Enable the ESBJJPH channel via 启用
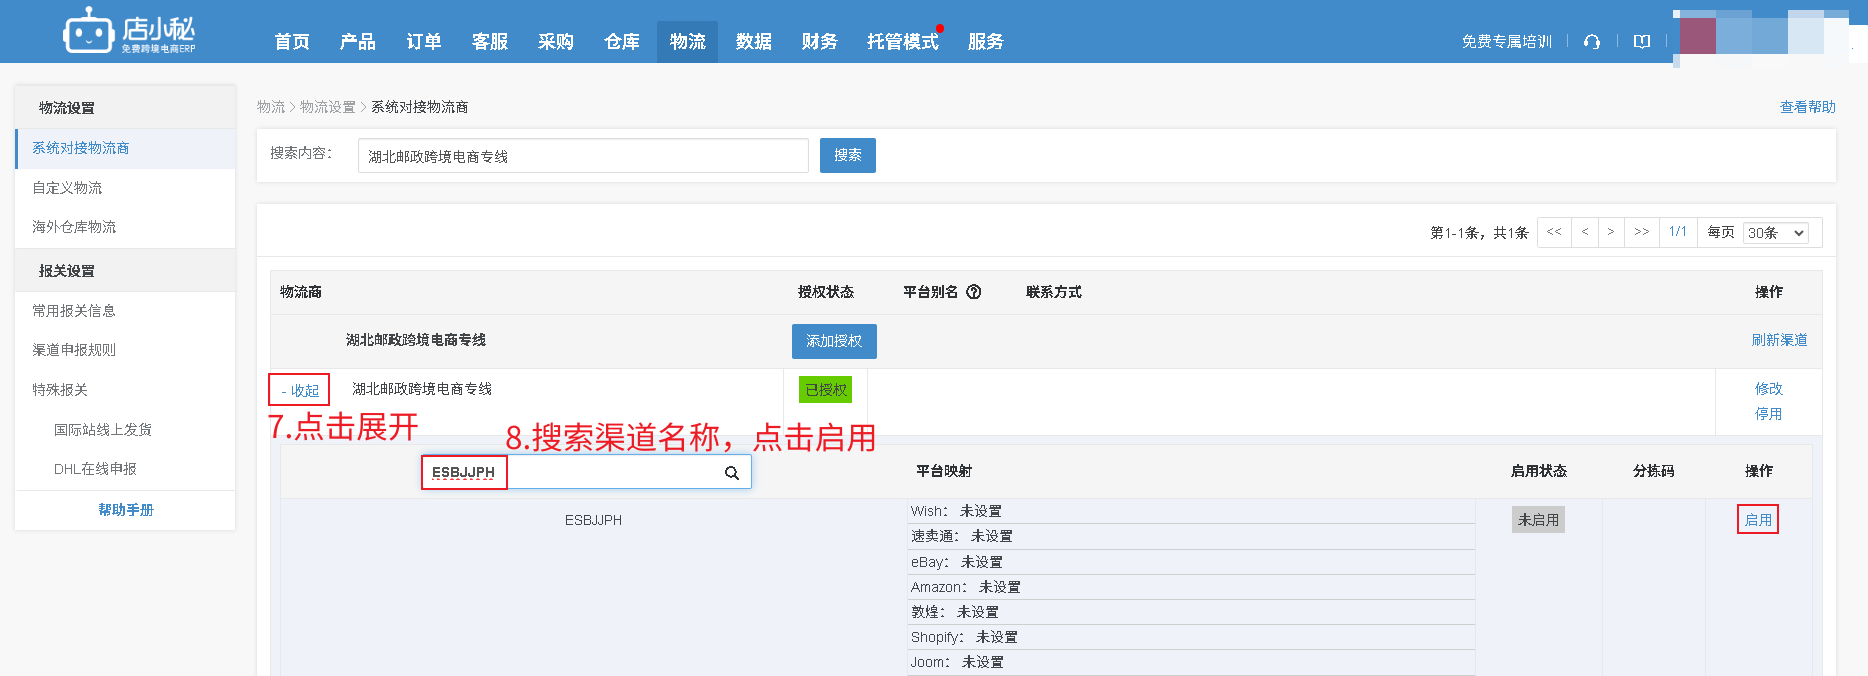The width and height of the screenshot is (1868, 676). [x=1757, y=520]
